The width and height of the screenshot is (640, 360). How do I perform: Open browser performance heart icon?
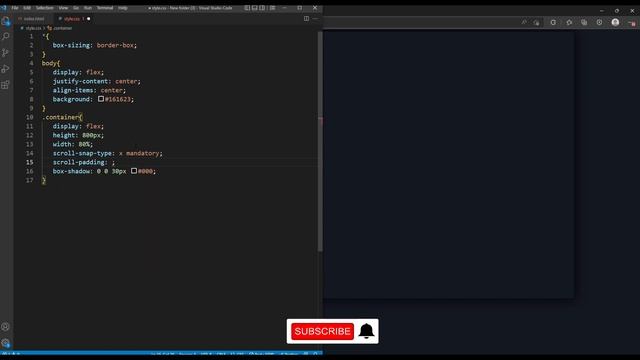(599, 22)
